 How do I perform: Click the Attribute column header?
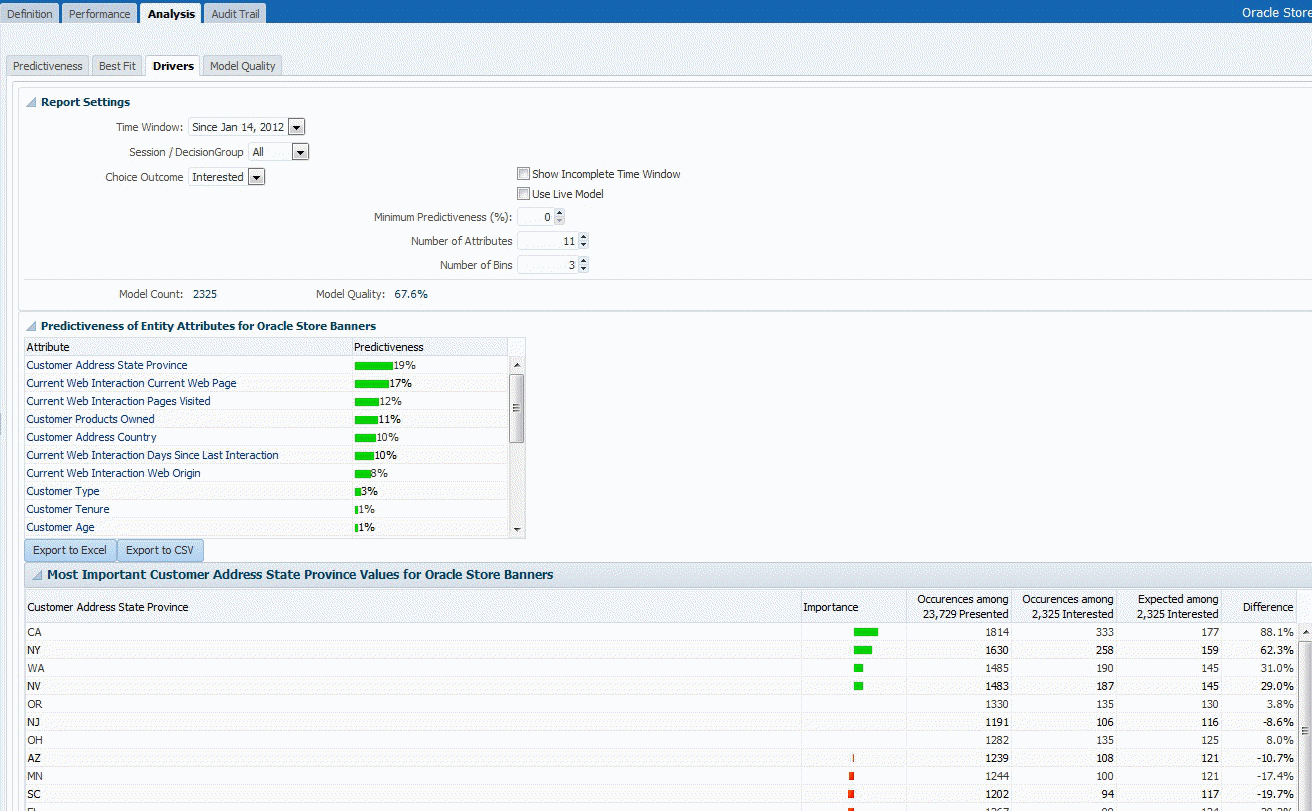coord(188,347)
